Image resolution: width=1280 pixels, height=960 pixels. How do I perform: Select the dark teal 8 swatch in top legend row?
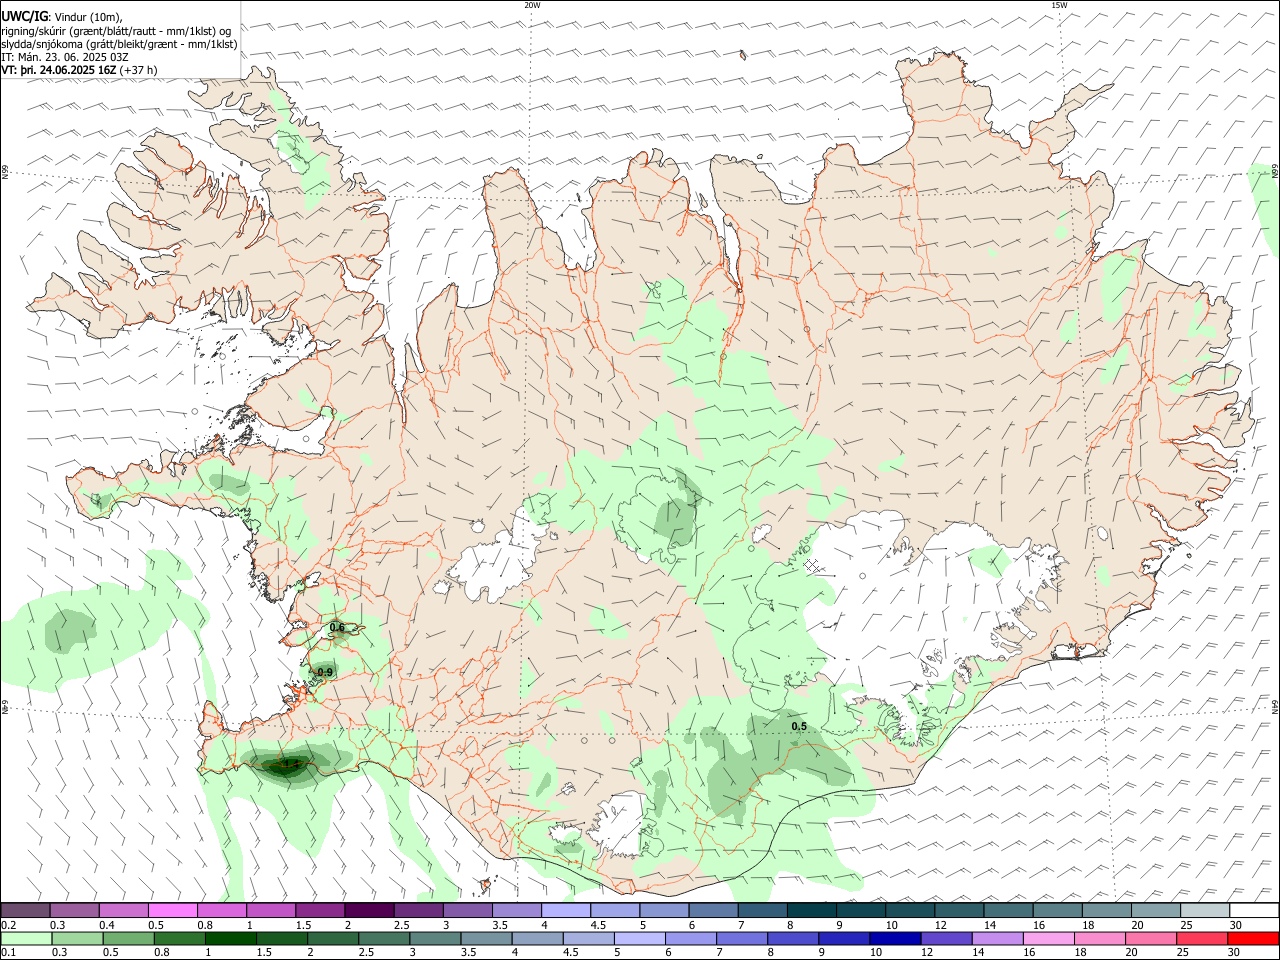[811, 911]
